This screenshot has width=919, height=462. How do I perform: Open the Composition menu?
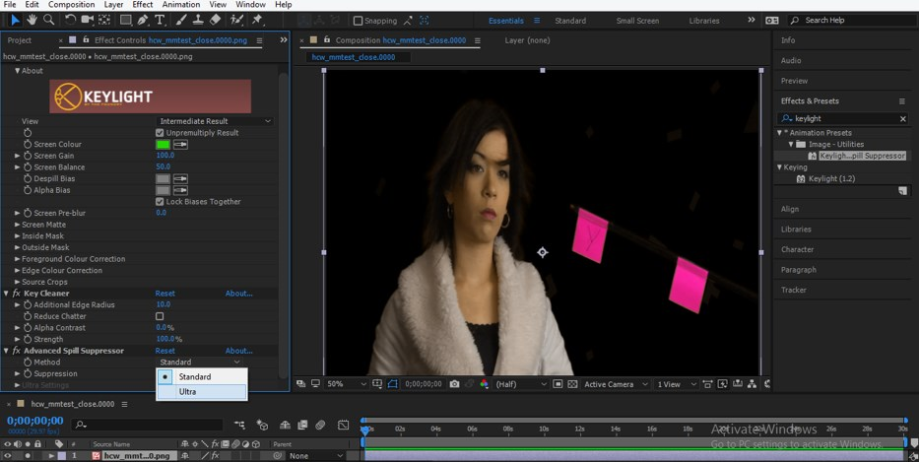(72, 5)
